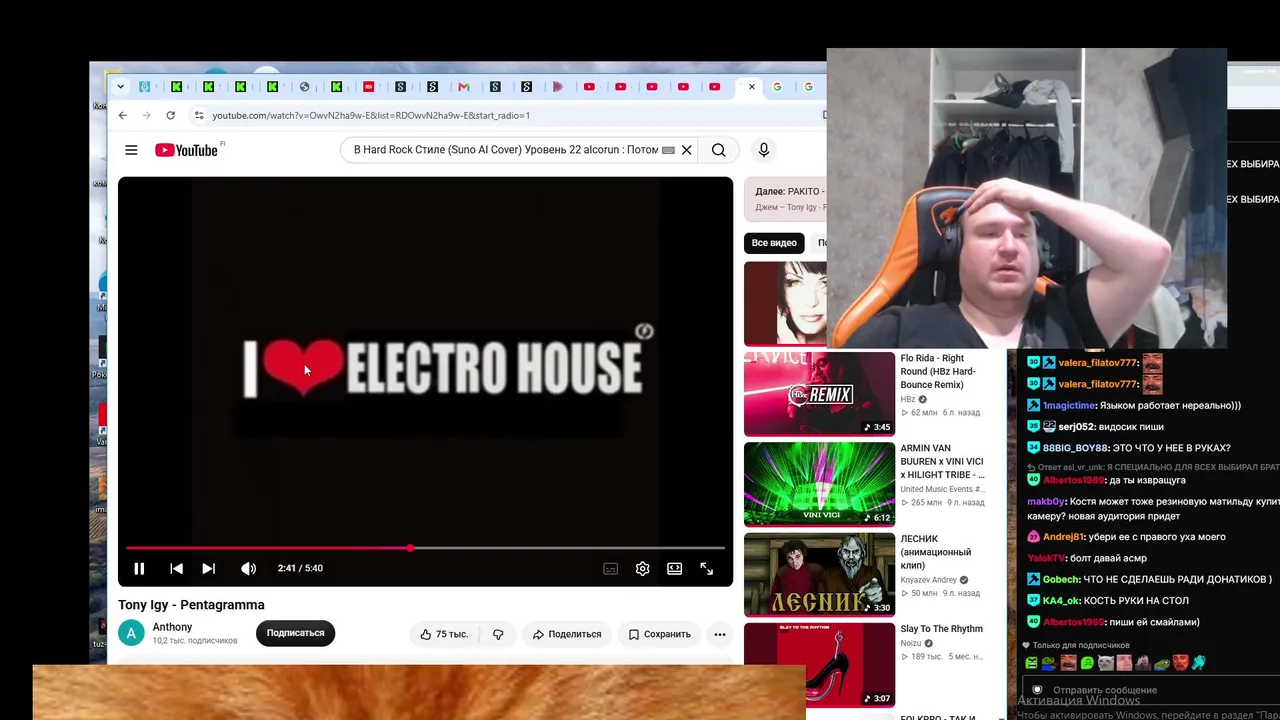Click chat username 88BIG_BOY88
This screenshot has width=1280, height=720.
(1076, 448)
